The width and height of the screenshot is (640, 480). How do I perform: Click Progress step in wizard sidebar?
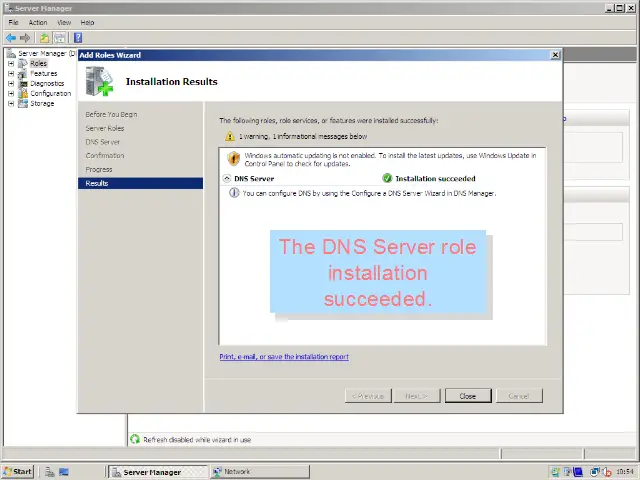[99, 169]
